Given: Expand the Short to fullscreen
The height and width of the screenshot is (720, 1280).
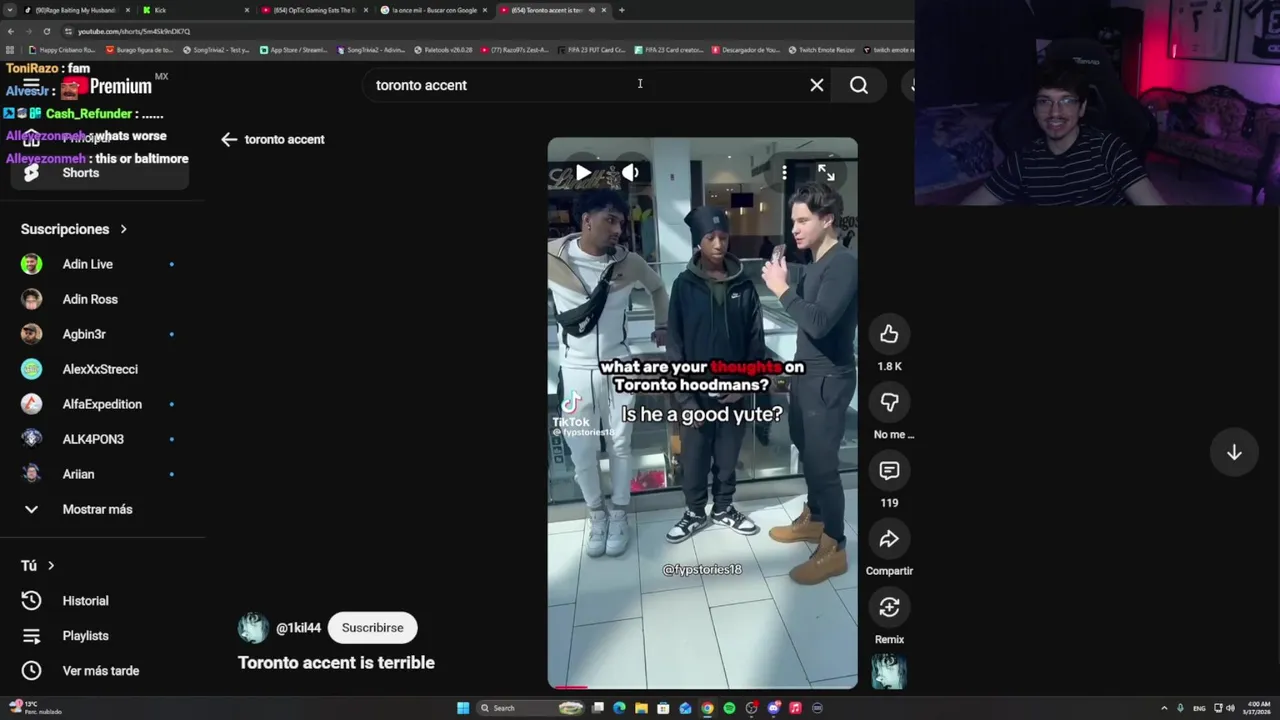Looking at the screenshot, I should click(x=826, y=173).
